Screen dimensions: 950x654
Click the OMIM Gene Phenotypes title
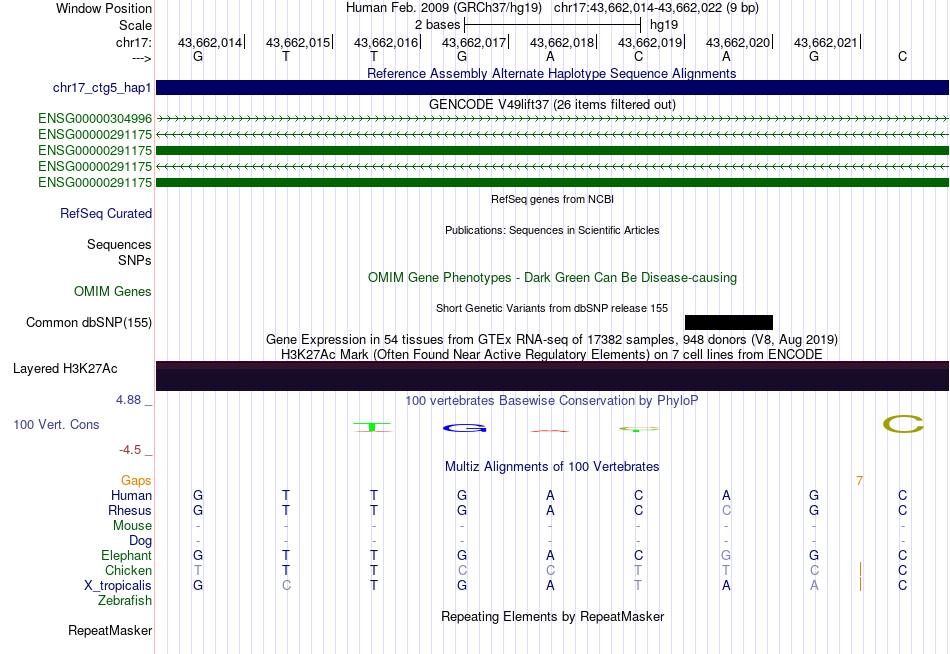click(552, 278)
